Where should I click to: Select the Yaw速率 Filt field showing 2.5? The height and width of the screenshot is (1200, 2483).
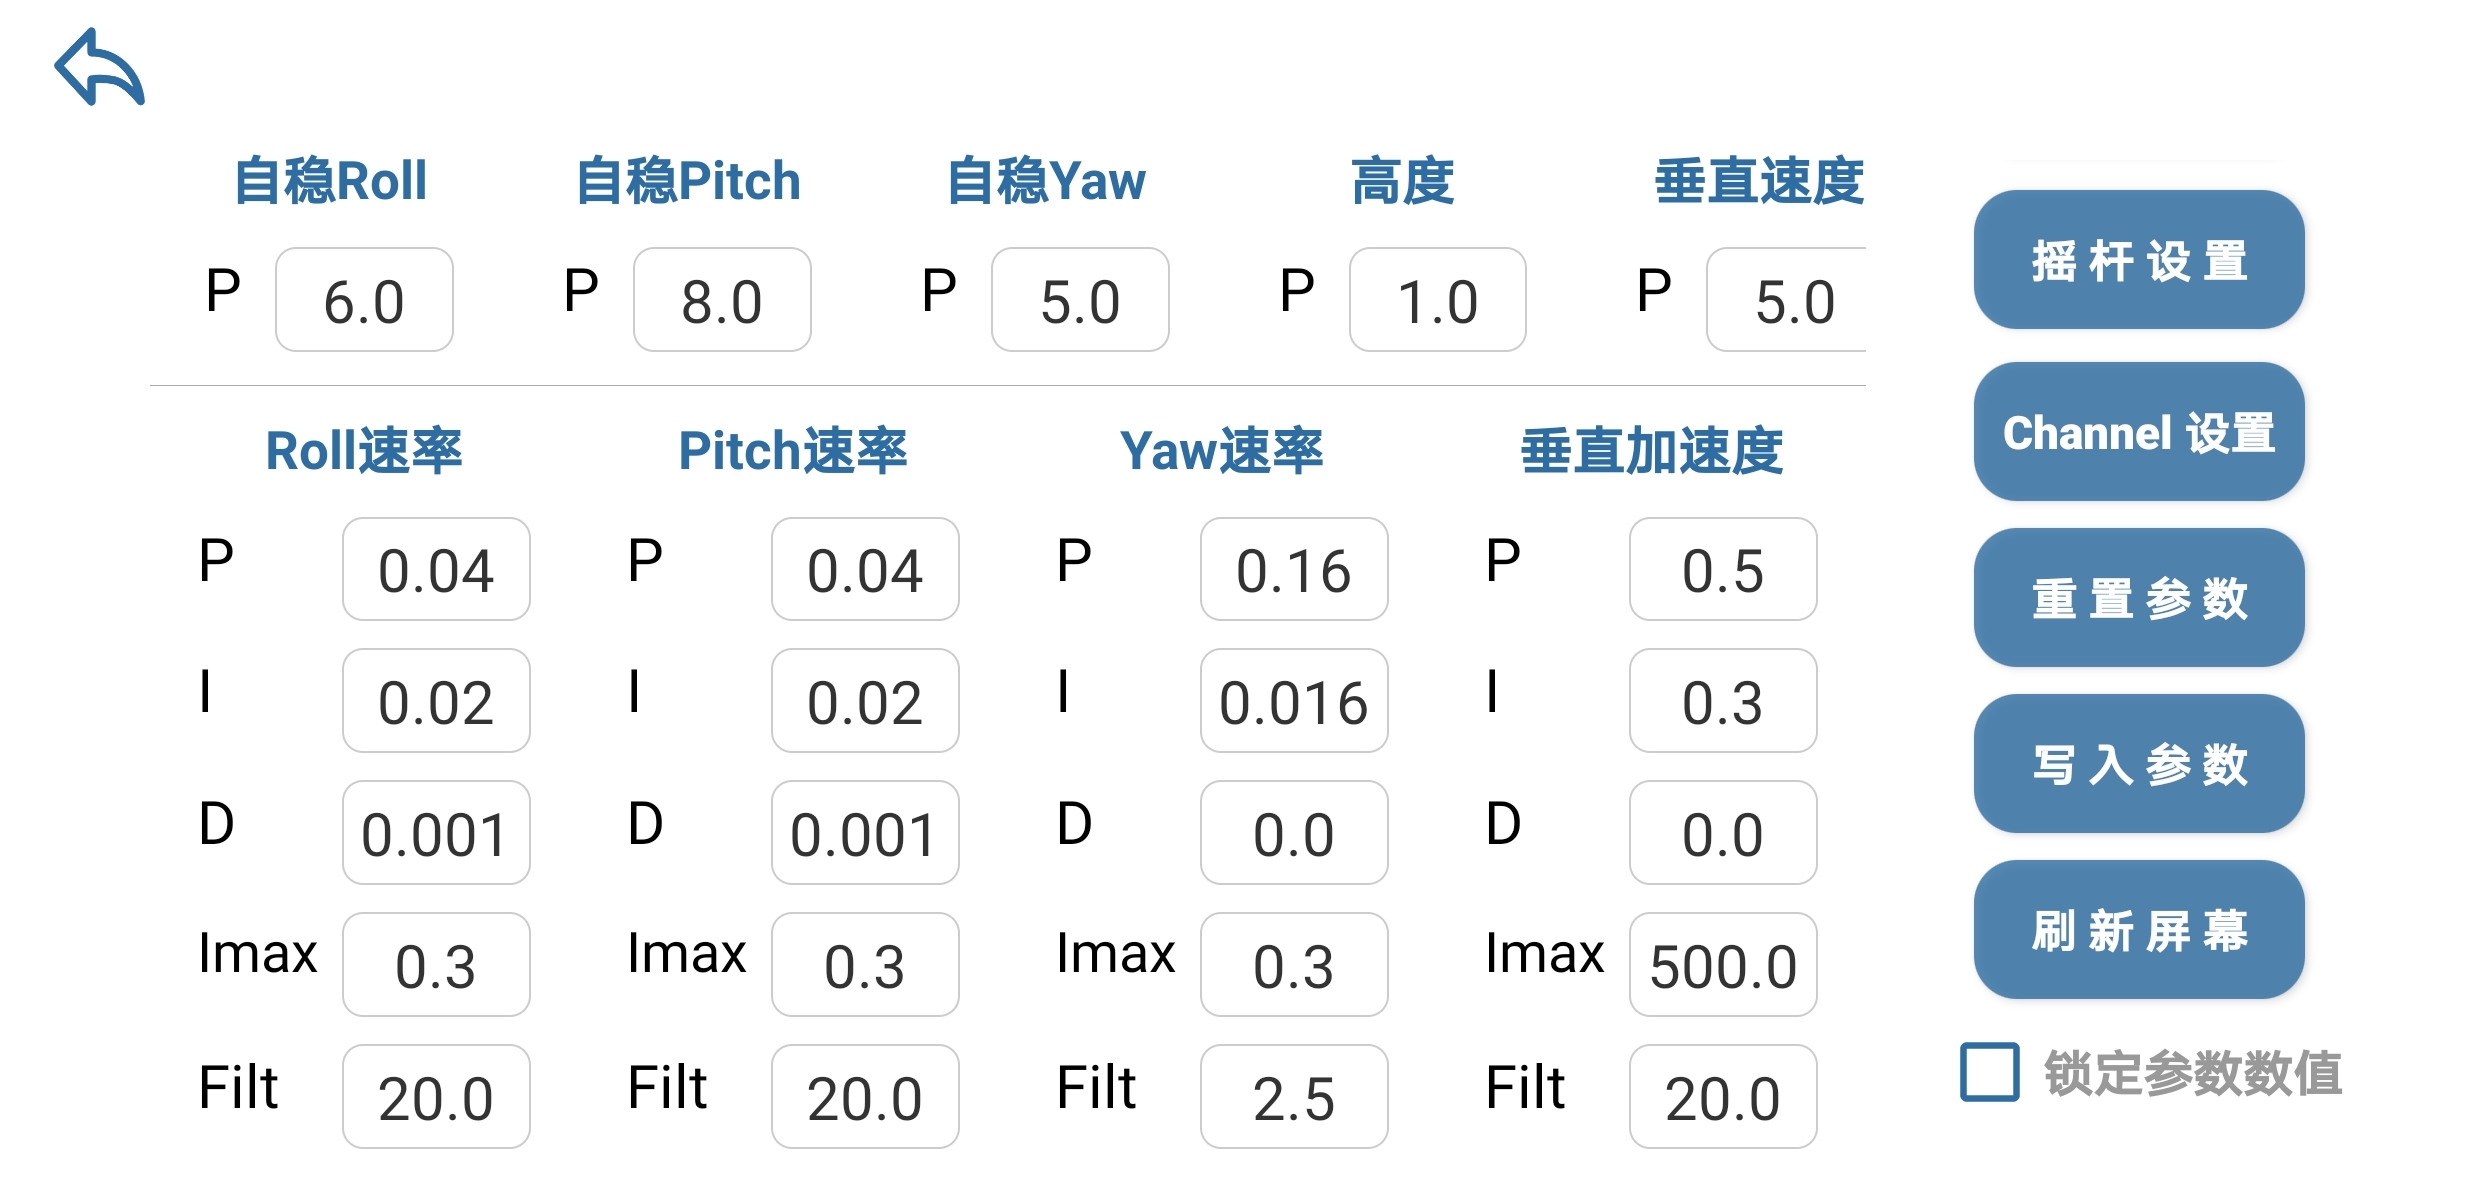(x=1294, y=1097)
